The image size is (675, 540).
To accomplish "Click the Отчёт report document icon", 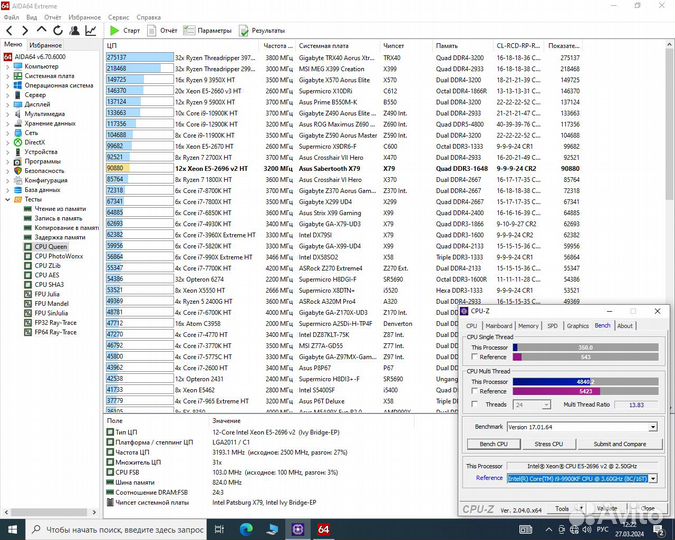I will click(x=152, y=31).
